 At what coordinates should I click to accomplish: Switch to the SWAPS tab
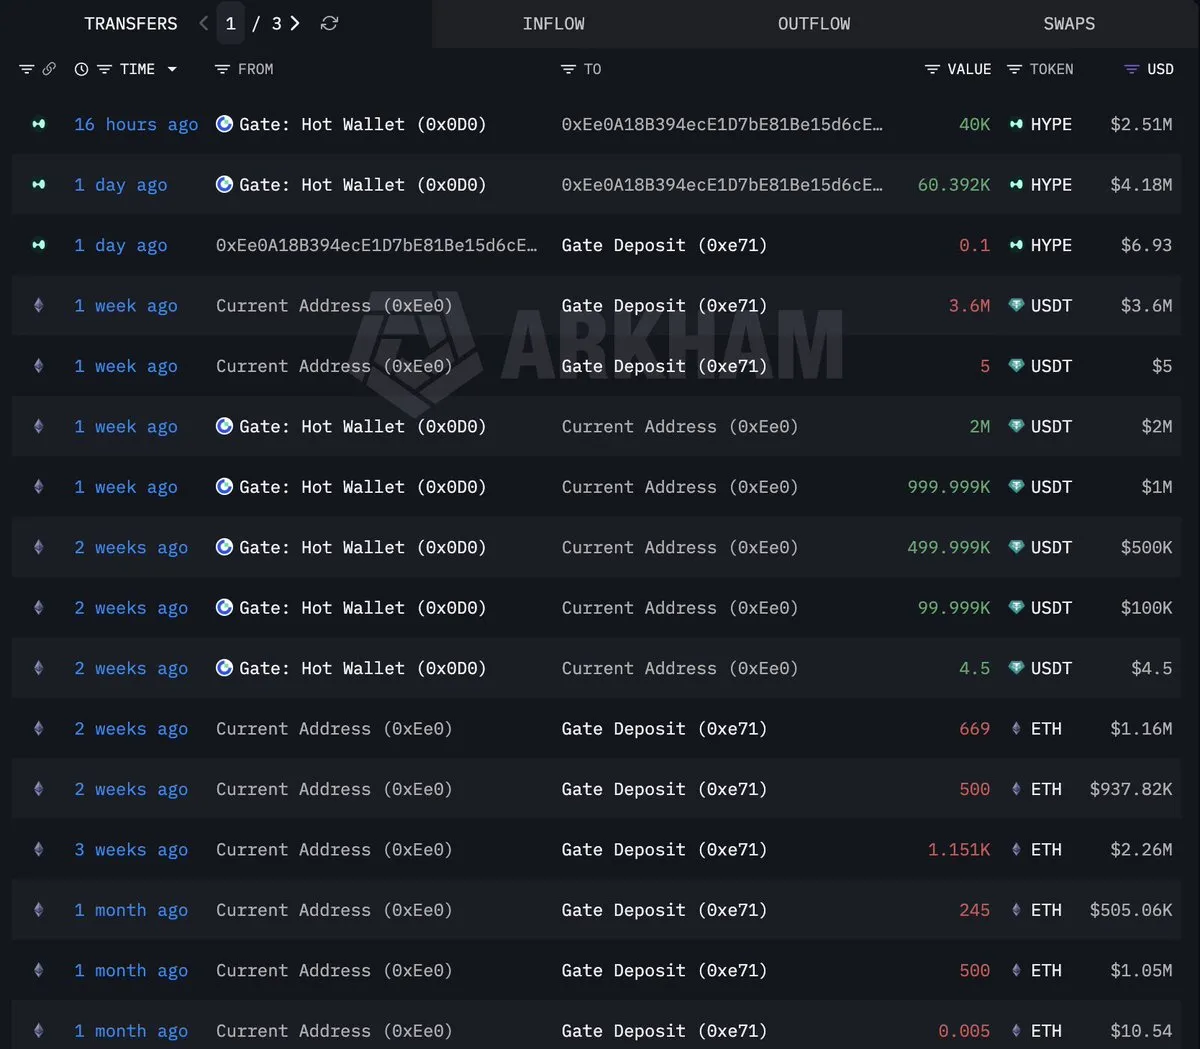click(1069, 24)
